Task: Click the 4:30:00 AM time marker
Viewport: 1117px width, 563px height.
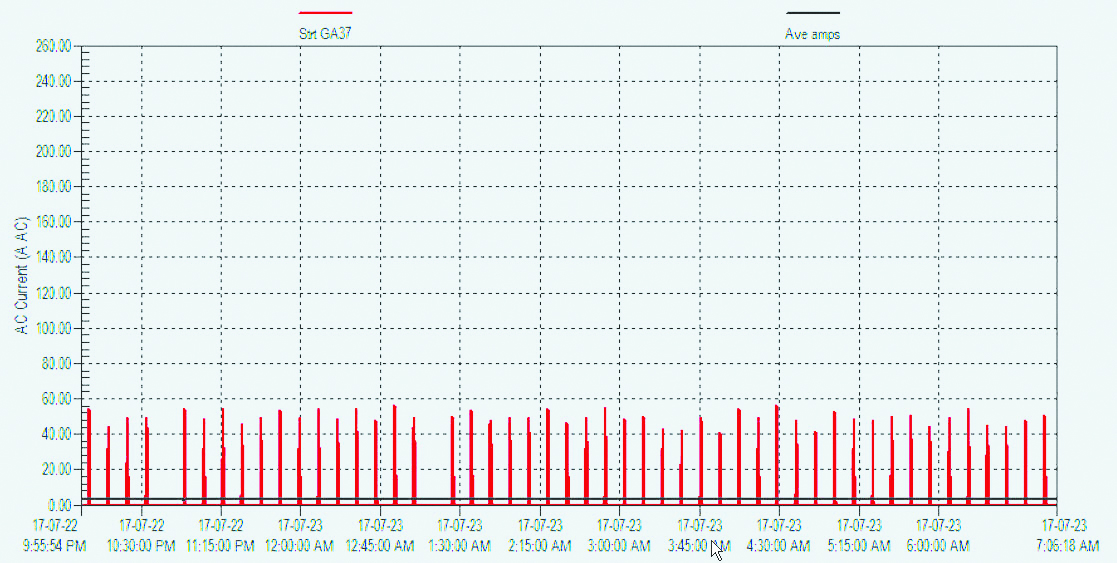Action: (x=779, y=546)
